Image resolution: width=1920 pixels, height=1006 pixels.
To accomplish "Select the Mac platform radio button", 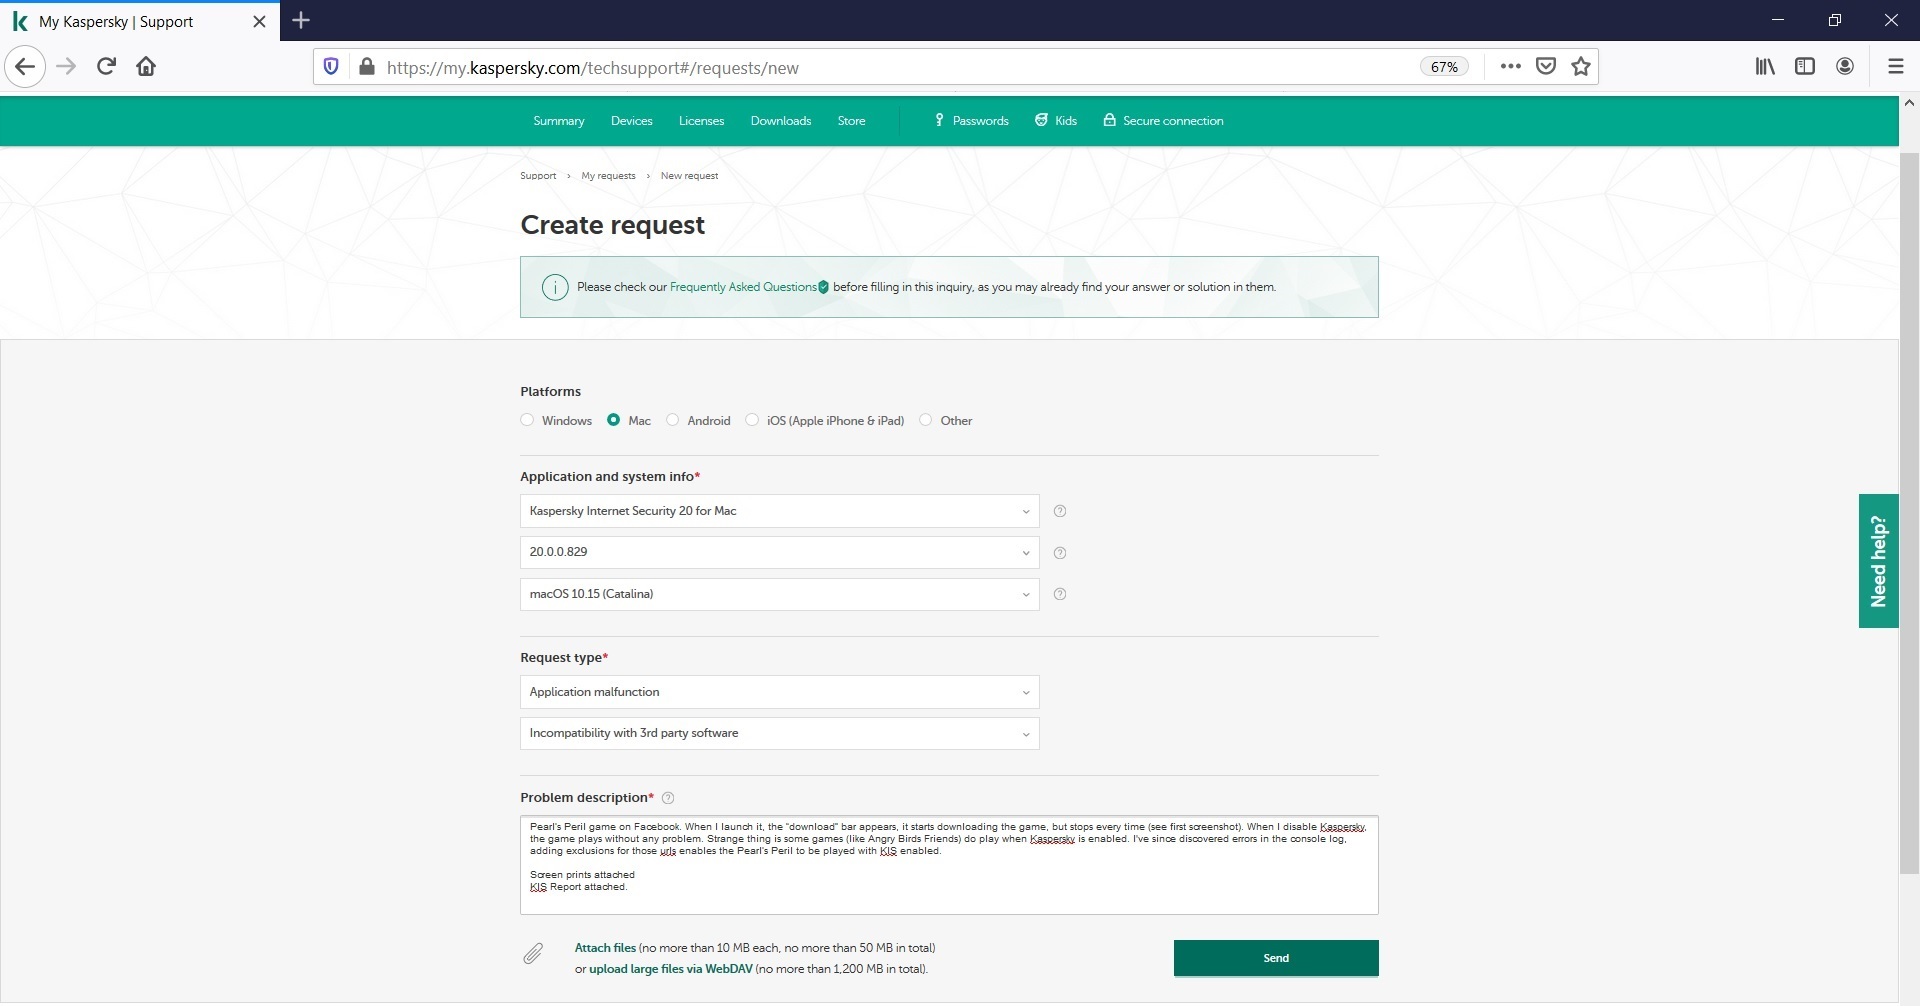I will point(613,420).
